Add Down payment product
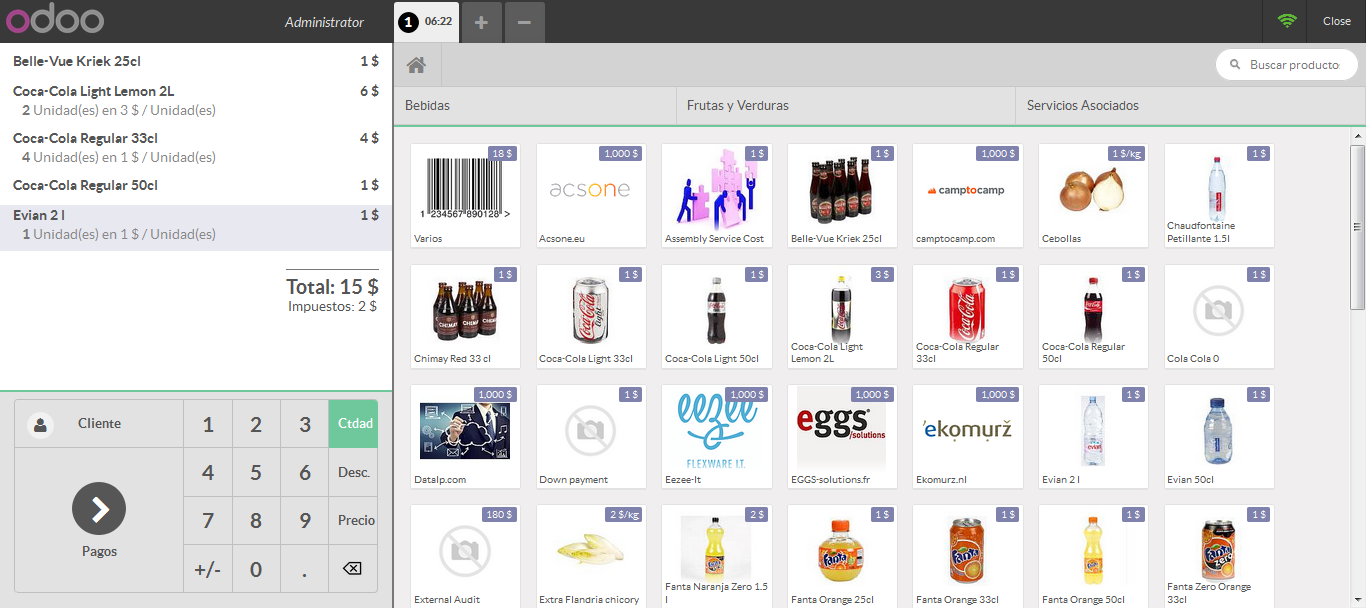The width and height of the screenshot is (1366, 608). click(x=591, y=436)
